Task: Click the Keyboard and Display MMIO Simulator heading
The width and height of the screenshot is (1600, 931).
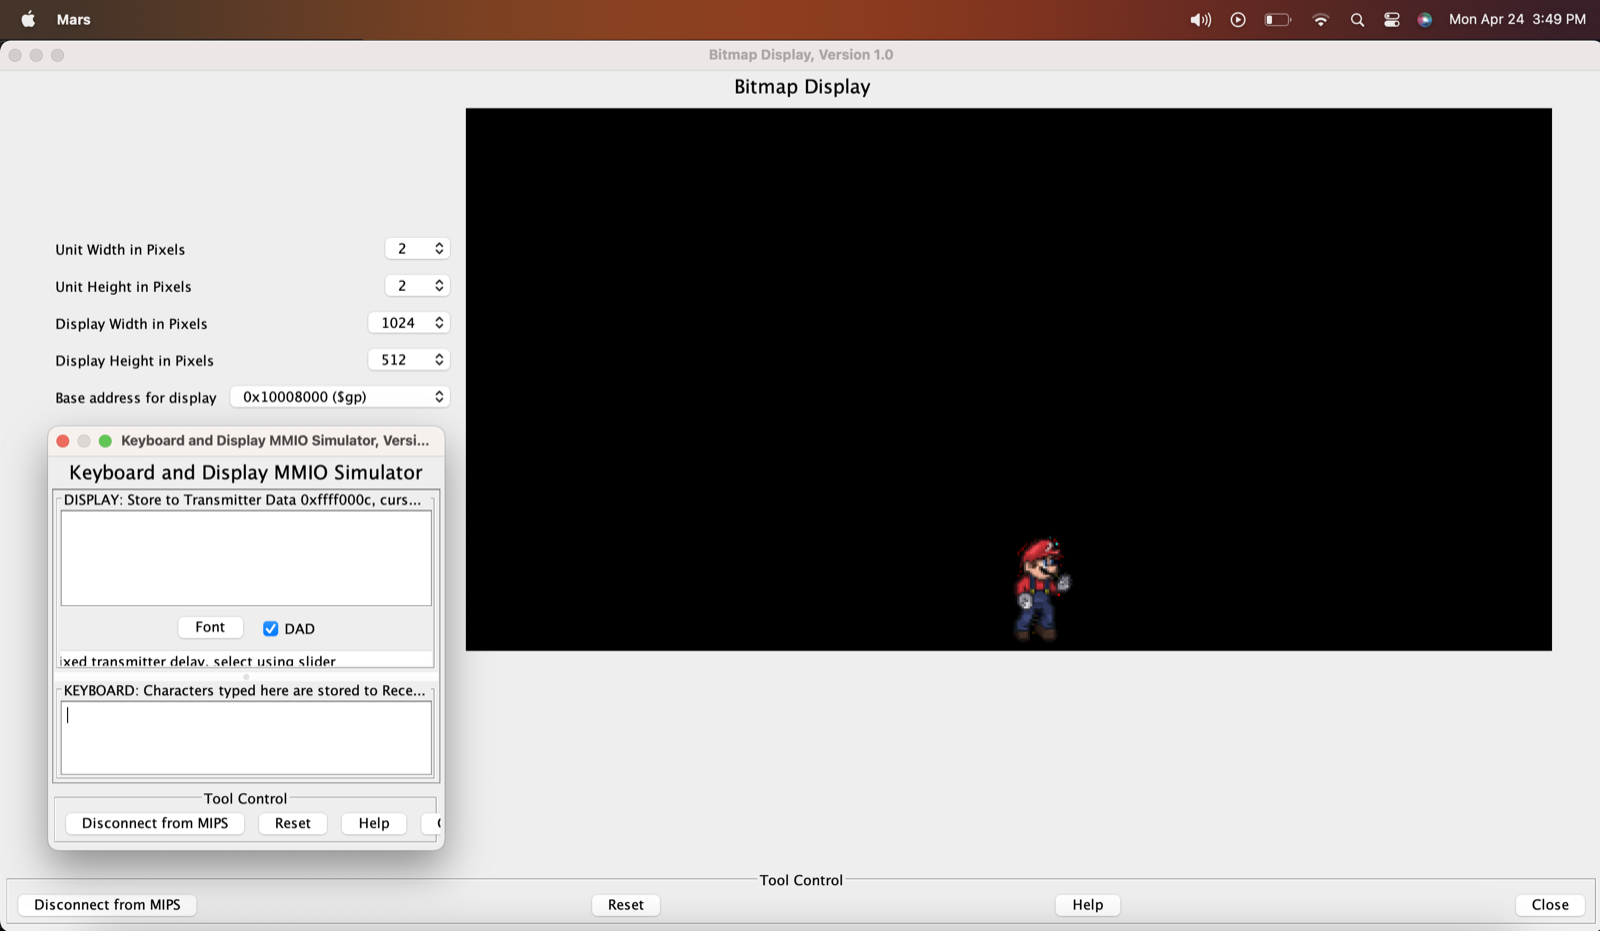Action: pos(246,472)
